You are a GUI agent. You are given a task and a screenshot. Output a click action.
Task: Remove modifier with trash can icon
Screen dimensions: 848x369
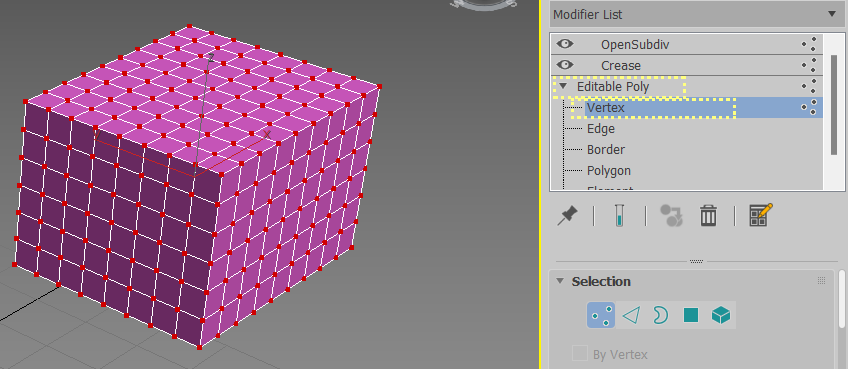[x=708, y=216]
